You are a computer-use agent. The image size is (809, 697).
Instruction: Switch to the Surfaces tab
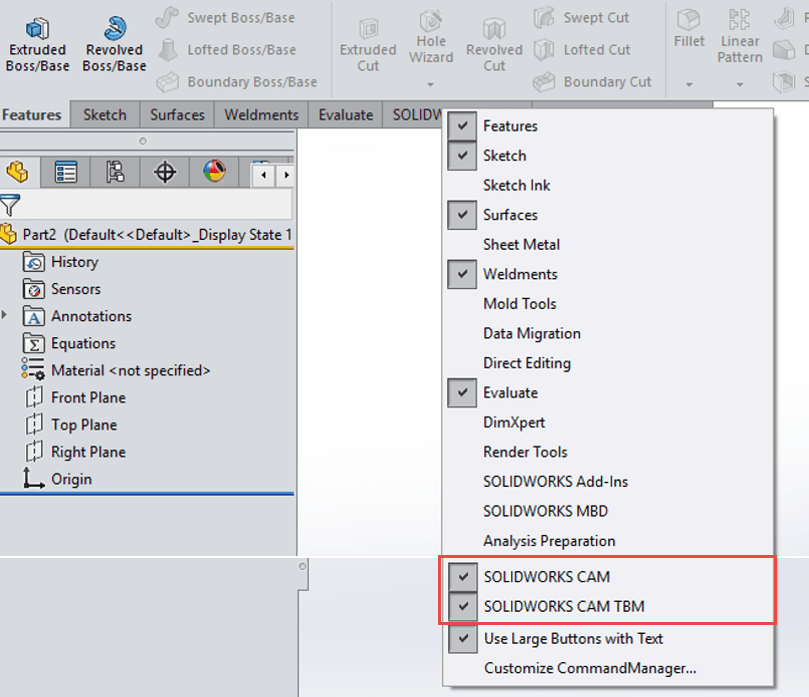tap(177, 115)
